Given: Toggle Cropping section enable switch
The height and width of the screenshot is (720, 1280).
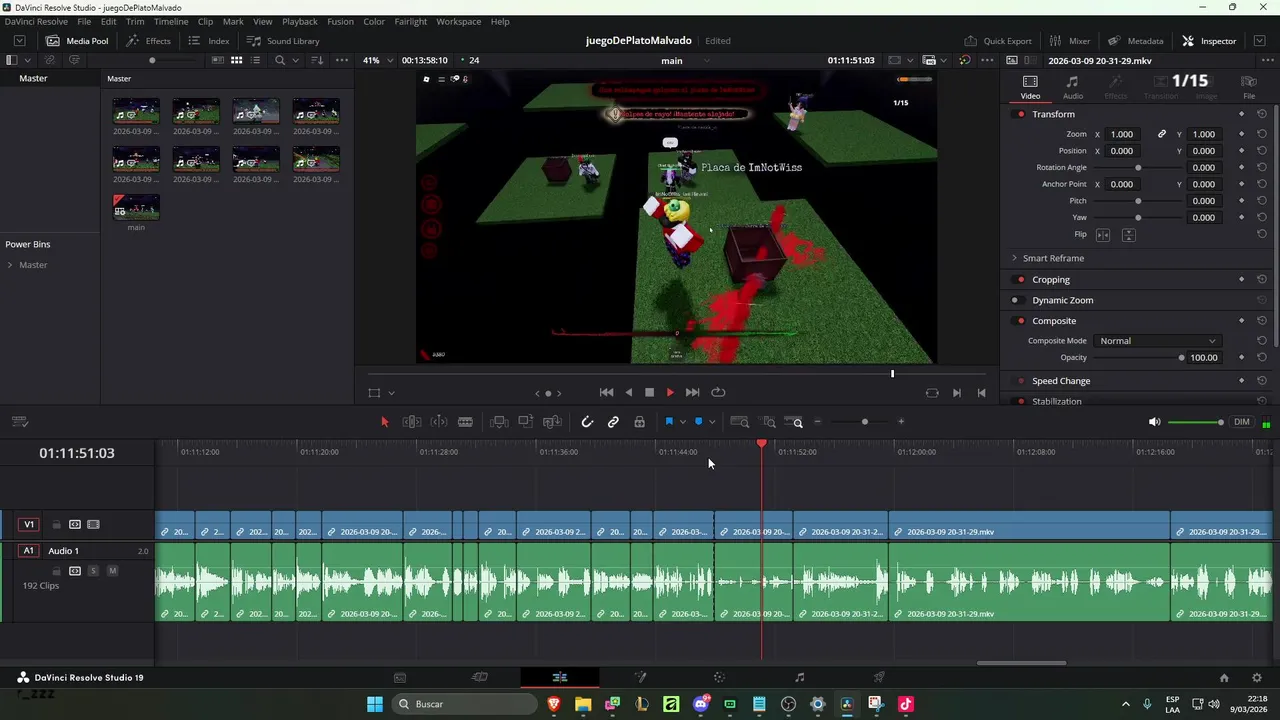Looking at the screenshot, I should tap(1020, 280).
